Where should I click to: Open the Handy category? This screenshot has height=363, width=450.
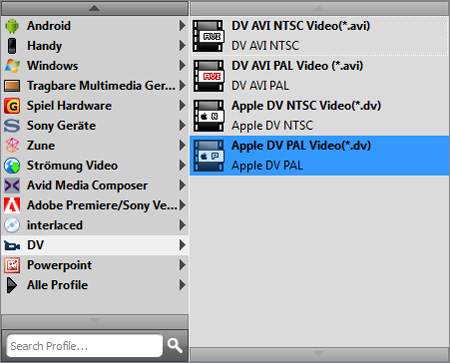pyautogui.click(x=95, y=46)
